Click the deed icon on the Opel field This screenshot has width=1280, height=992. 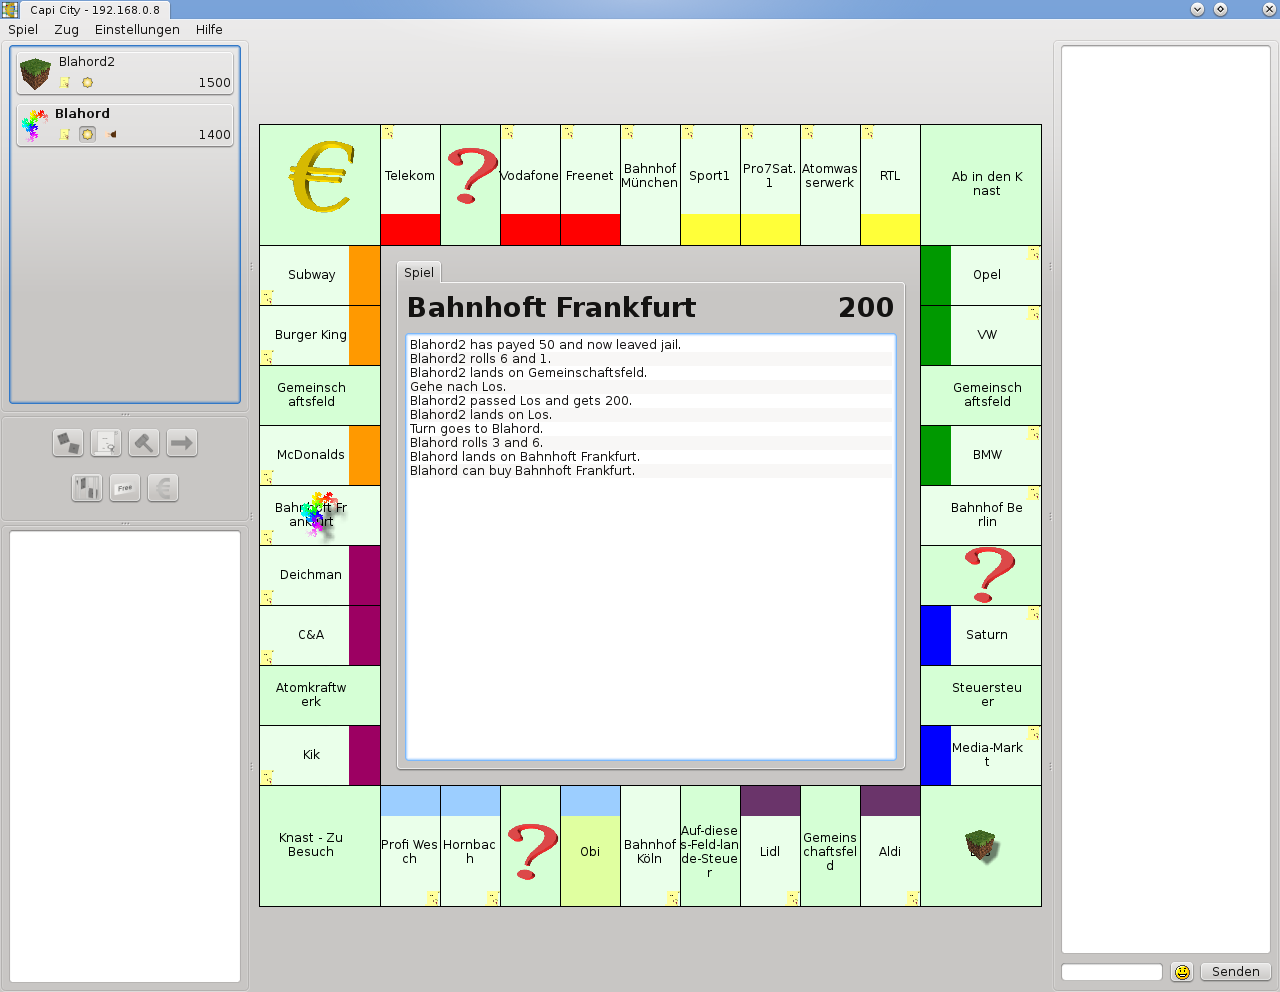coord(1034,253)
